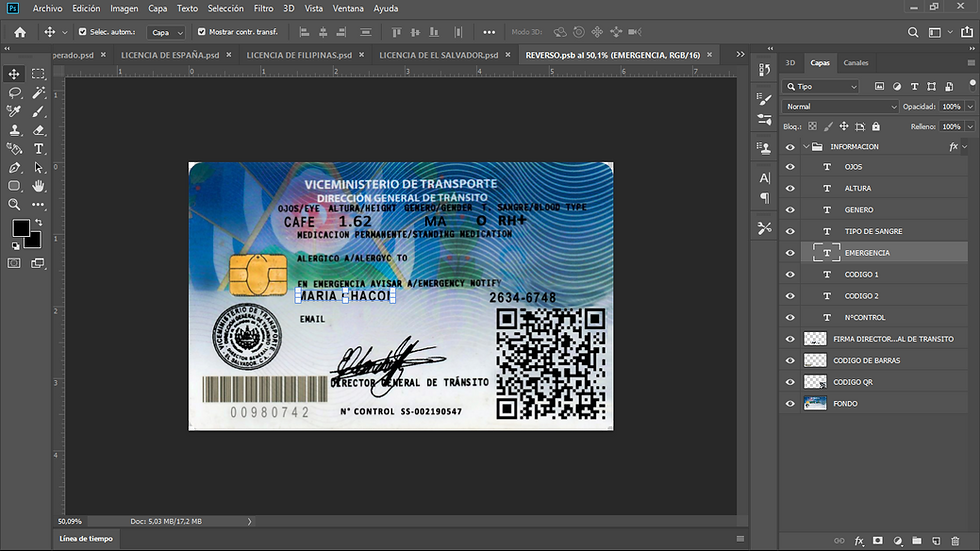Image resolution: width=980 pixels, height=551 pixels.
Task: Switch to LICENCIA DE ESPAÑA.psd tab
Action: [170, 55]
